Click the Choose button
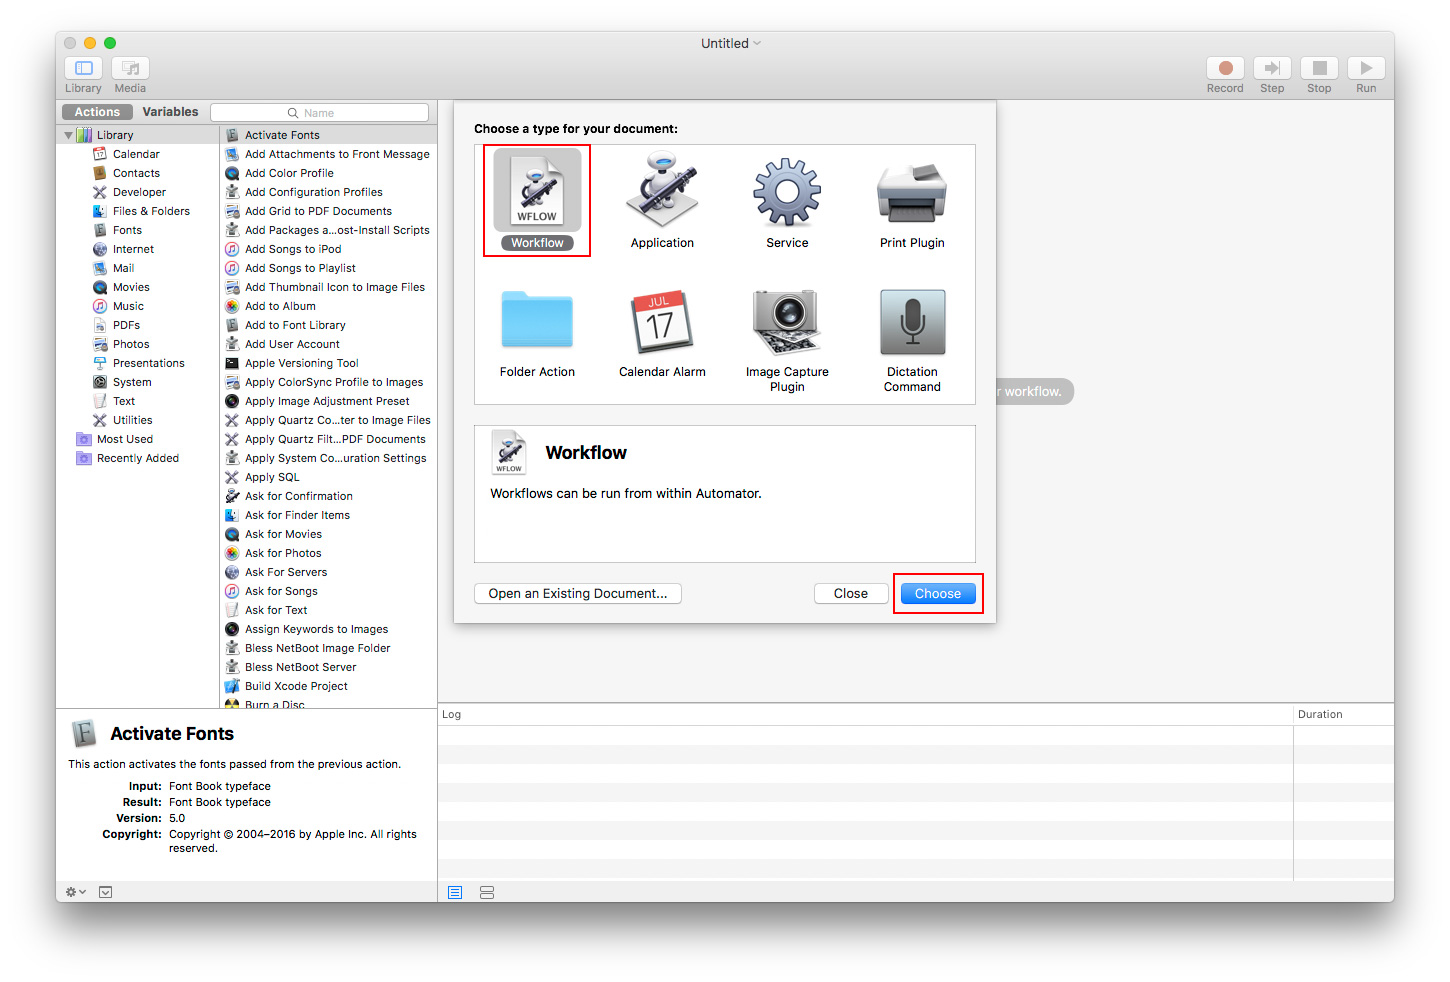Screen dimensions: 1450x982 [x=938, y=593]
